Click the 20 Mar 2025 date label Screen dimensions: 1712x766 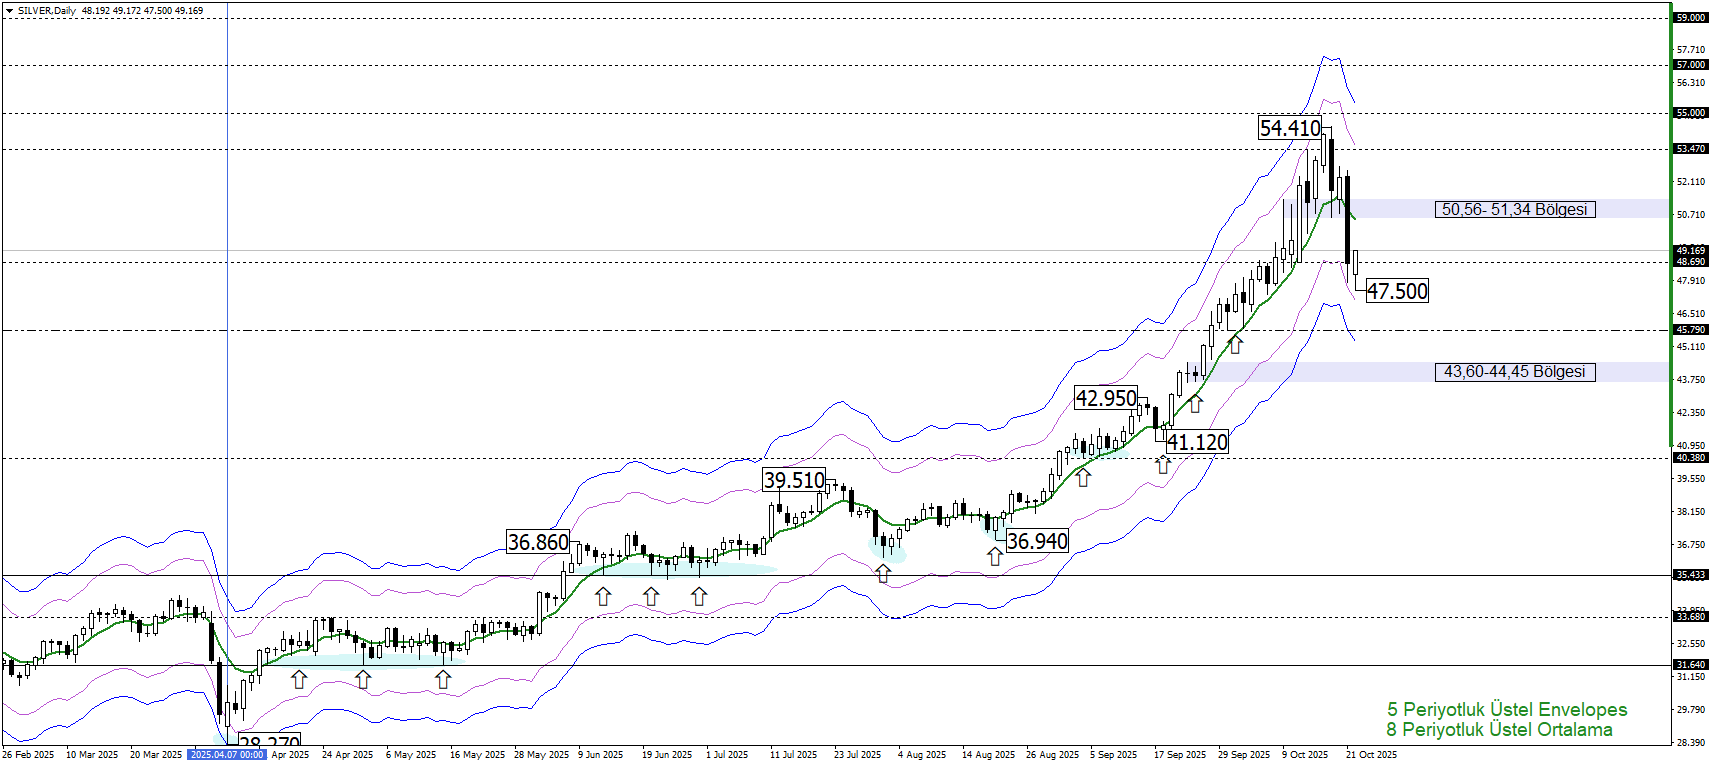click(156, 755)
